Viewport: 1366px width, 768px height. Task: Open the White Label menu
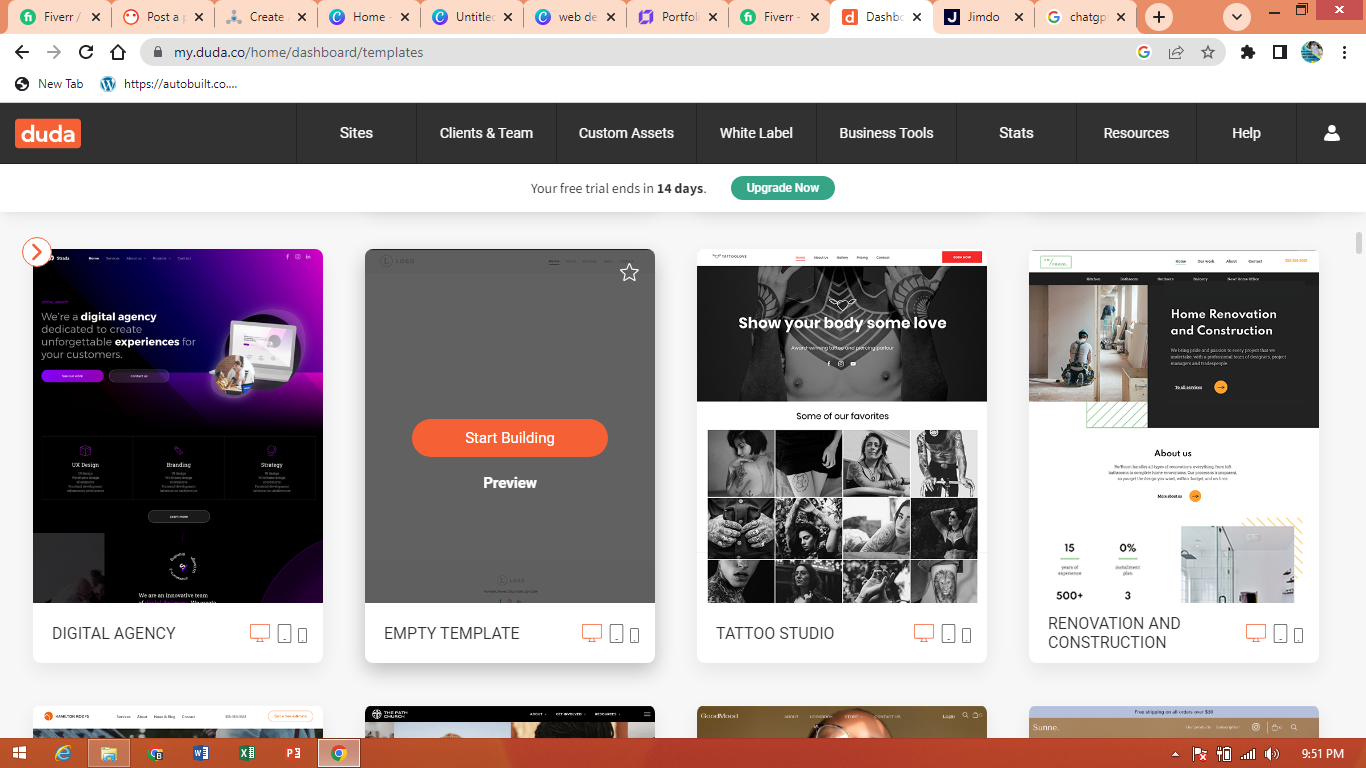tap(756, 133)
